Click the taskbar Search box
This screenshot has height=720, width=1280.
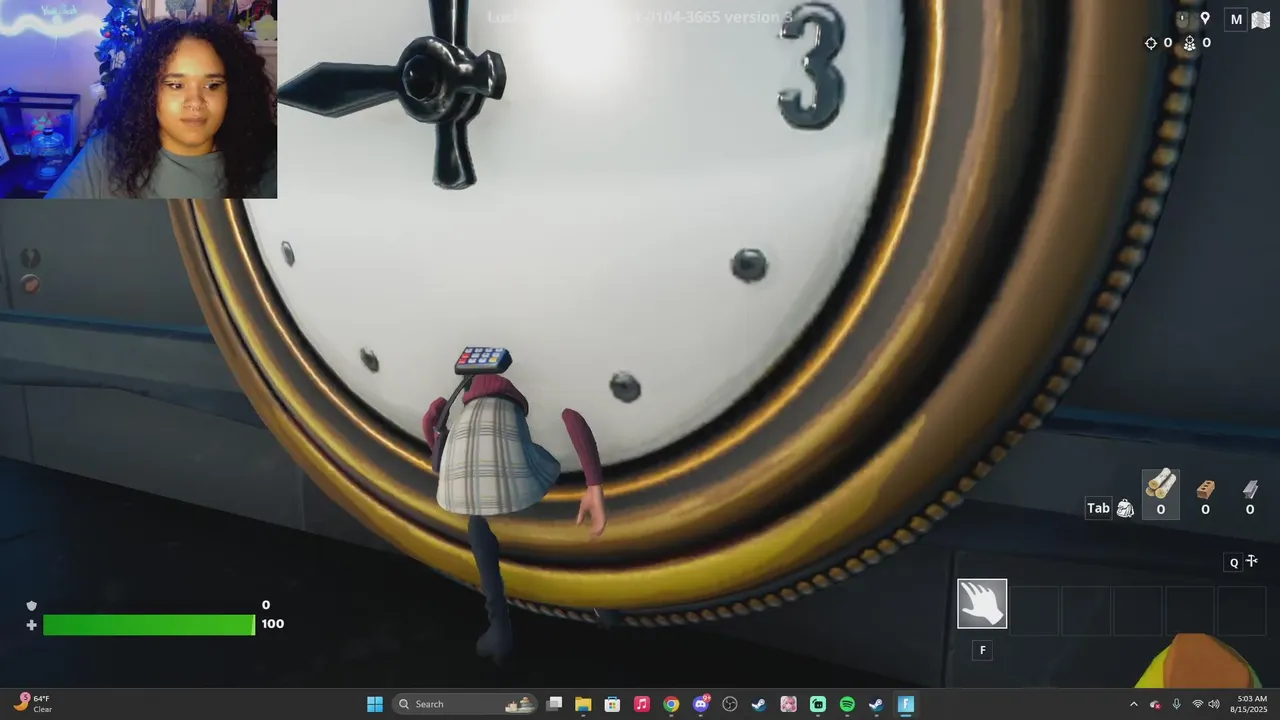[466, 704]
